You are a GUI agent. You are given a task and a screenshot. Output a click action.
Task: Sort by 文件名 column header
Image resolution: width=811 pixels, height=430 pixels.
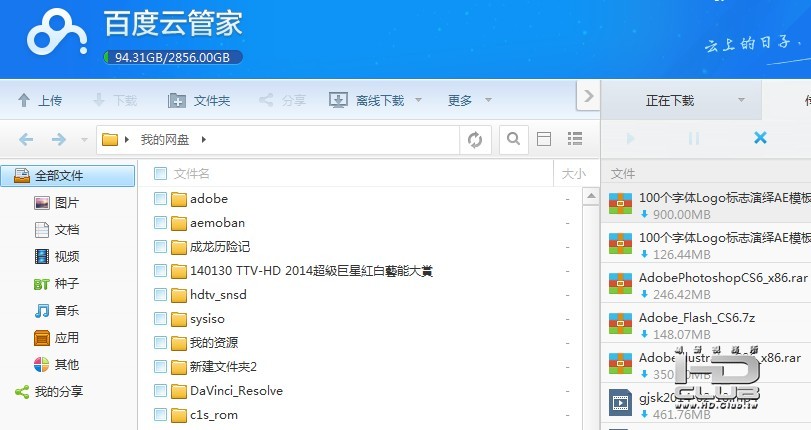(192, 173)
